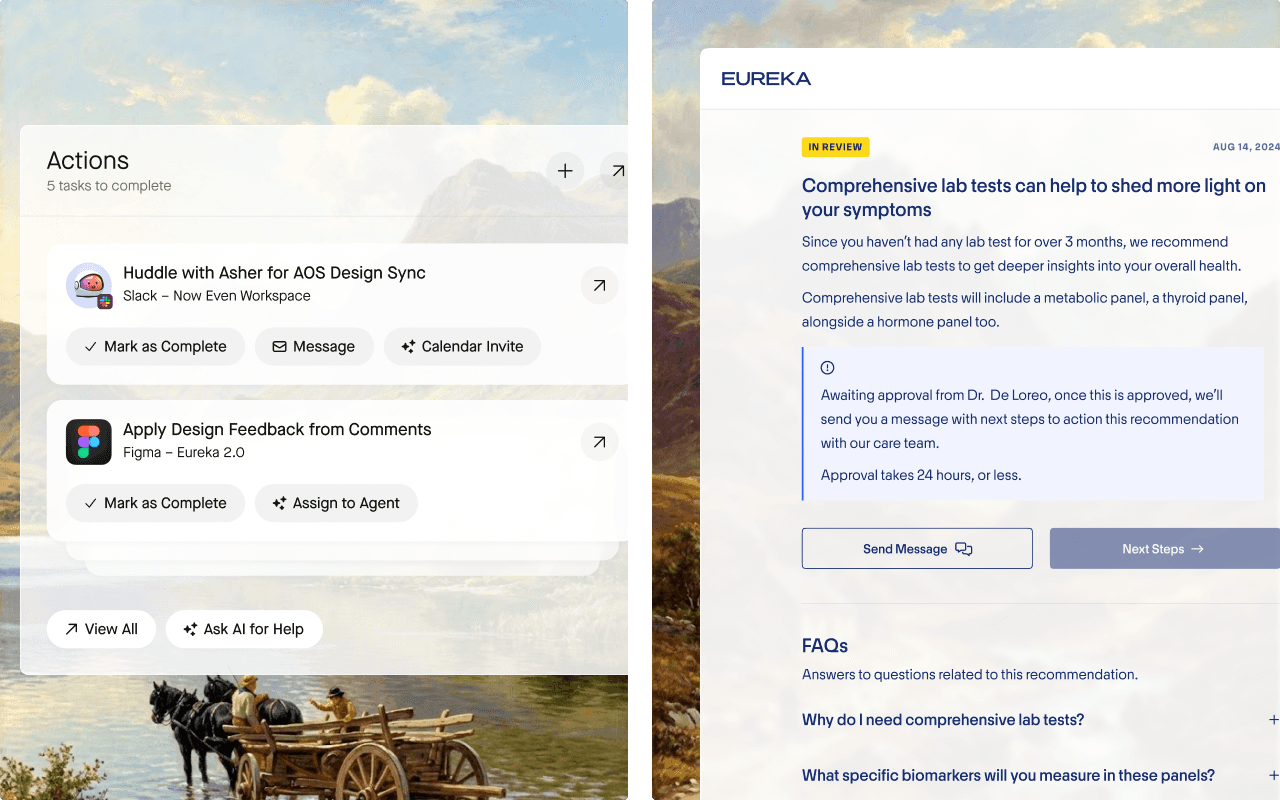Click the paragraph starting 'Since you haven't had any lab test'
Screen dimensions: 1280x800
(x=1021, y=254)
